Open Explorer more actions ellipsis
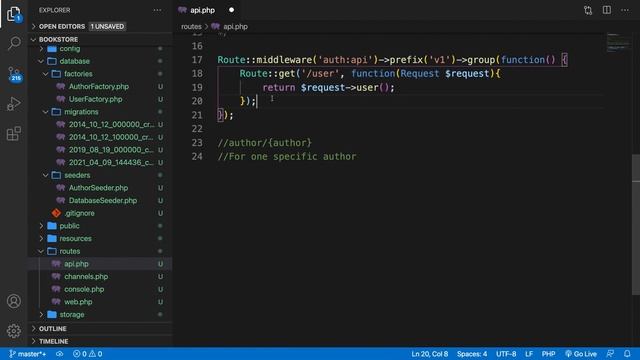This screenshot has height=360, width=640. [157, 10]
